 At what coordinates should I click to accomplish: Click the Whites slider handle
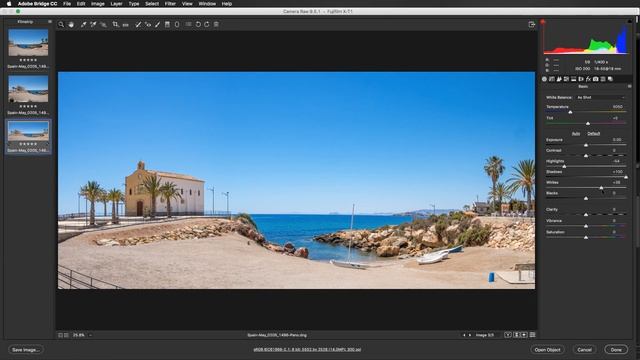(601, 188)
